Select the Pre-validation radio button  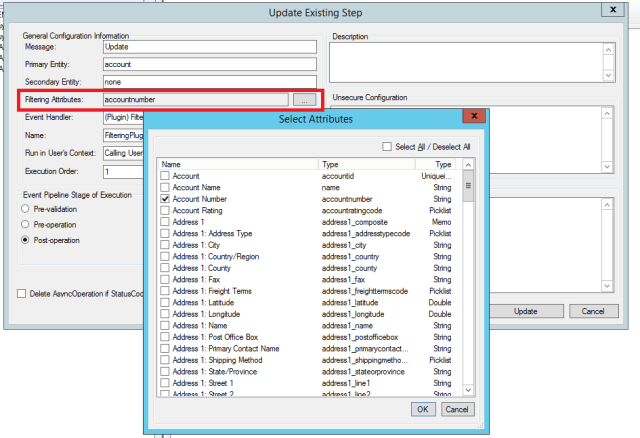tap(25, 209)
